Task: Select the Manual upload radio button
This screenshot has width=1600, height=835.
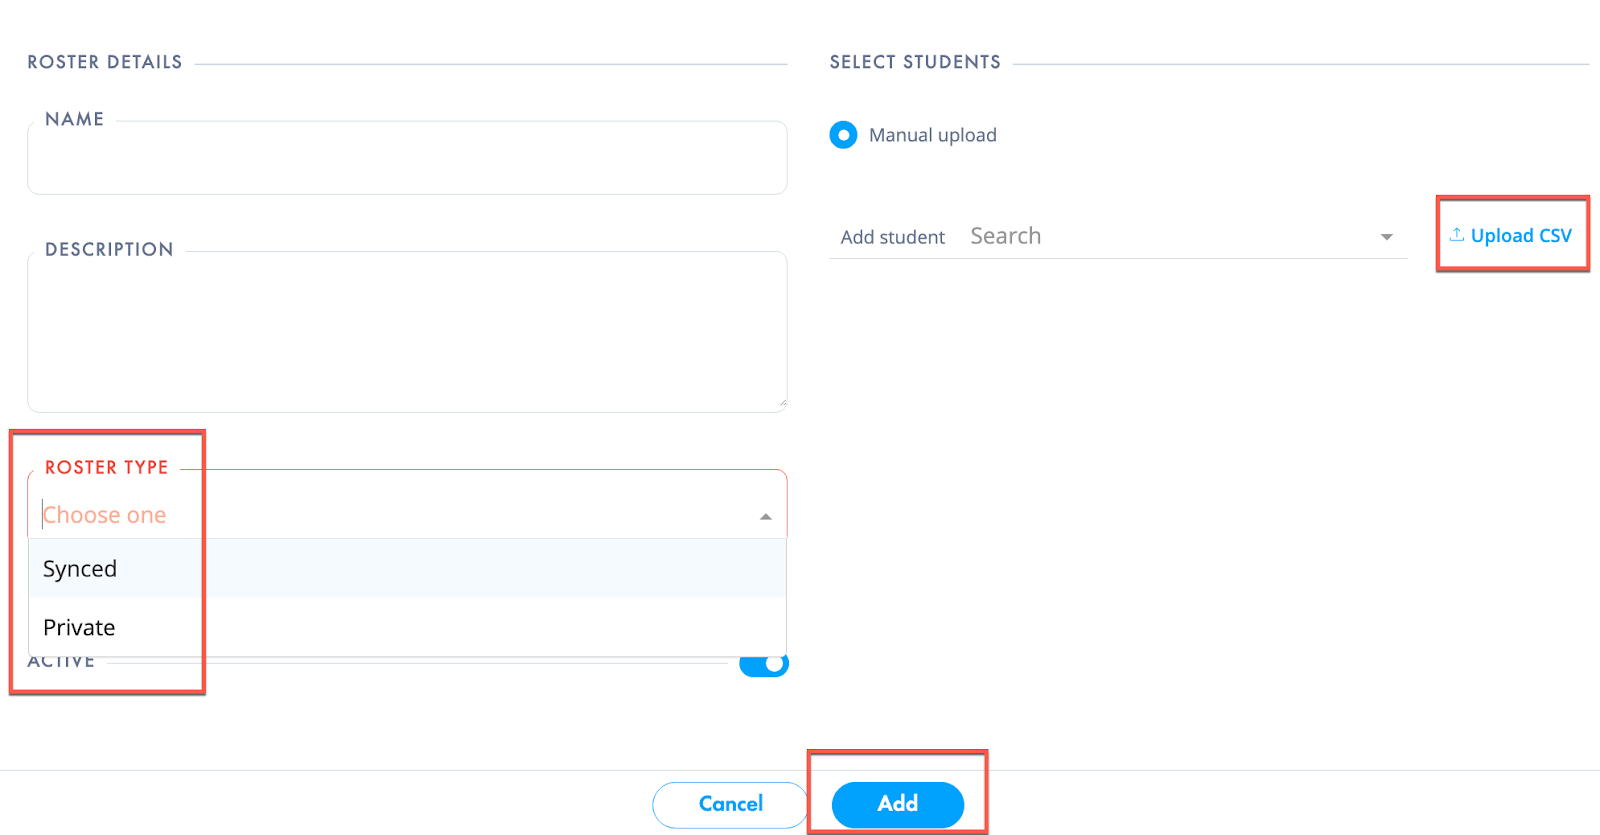Action: click(843, 135)
